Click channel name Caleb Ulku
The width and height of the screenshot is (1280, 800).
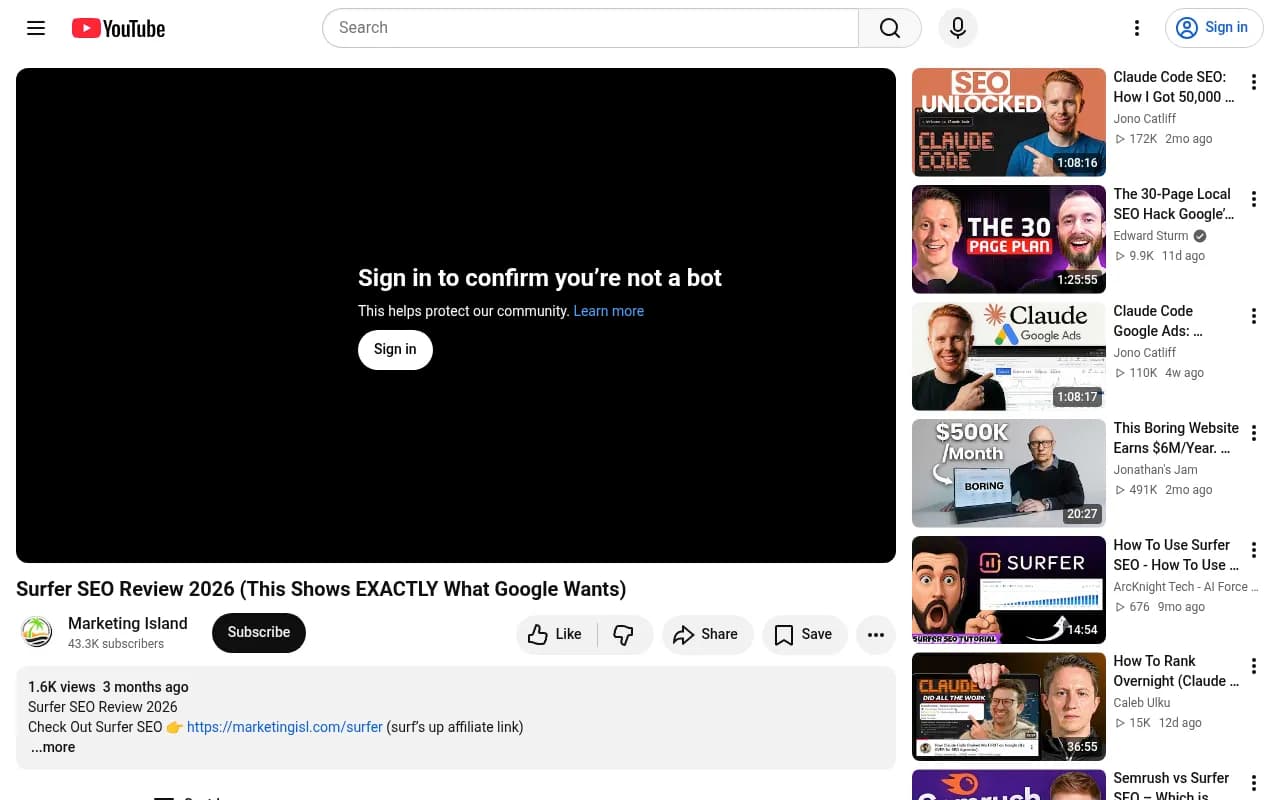(x=1142, y=703)
